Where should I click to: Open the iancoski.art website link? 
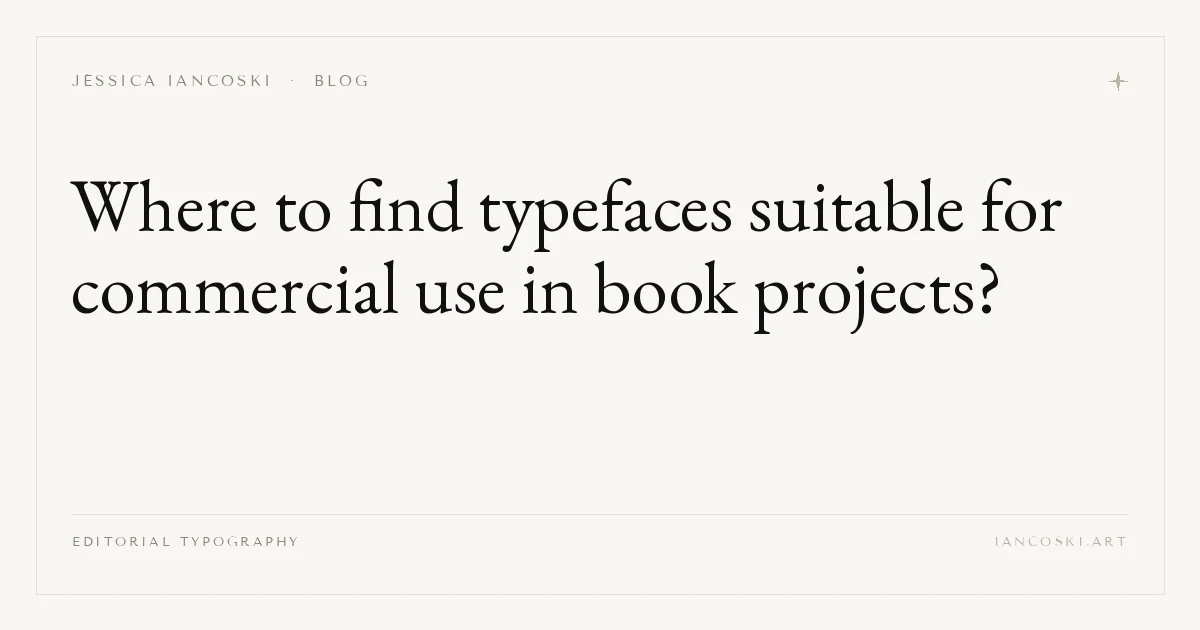(x=1061, y=542)
